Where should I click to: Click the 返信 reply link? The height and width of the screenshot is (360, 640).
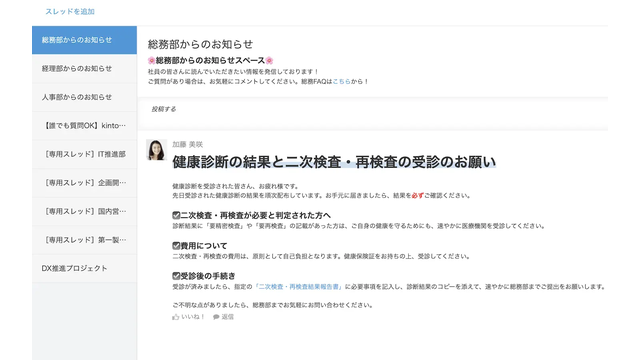tap(227, 317)
